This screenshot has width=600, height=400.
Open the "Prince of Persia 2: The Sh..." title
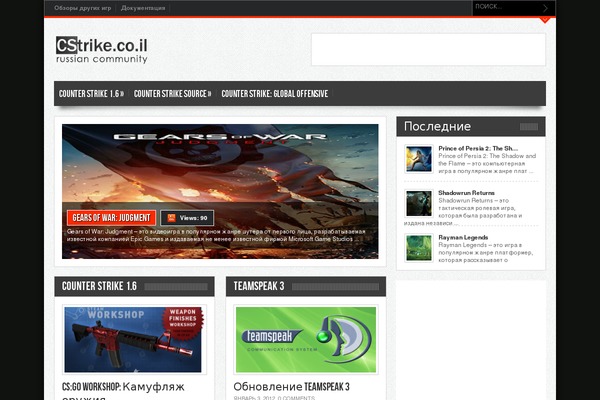click(478, 148)
